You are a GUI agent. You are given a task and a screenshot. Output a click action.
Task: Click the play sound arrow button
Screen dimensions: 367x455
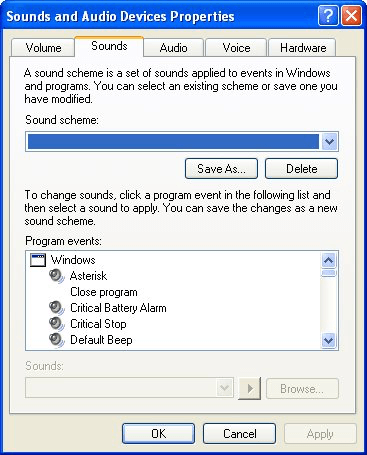[250, 388]
